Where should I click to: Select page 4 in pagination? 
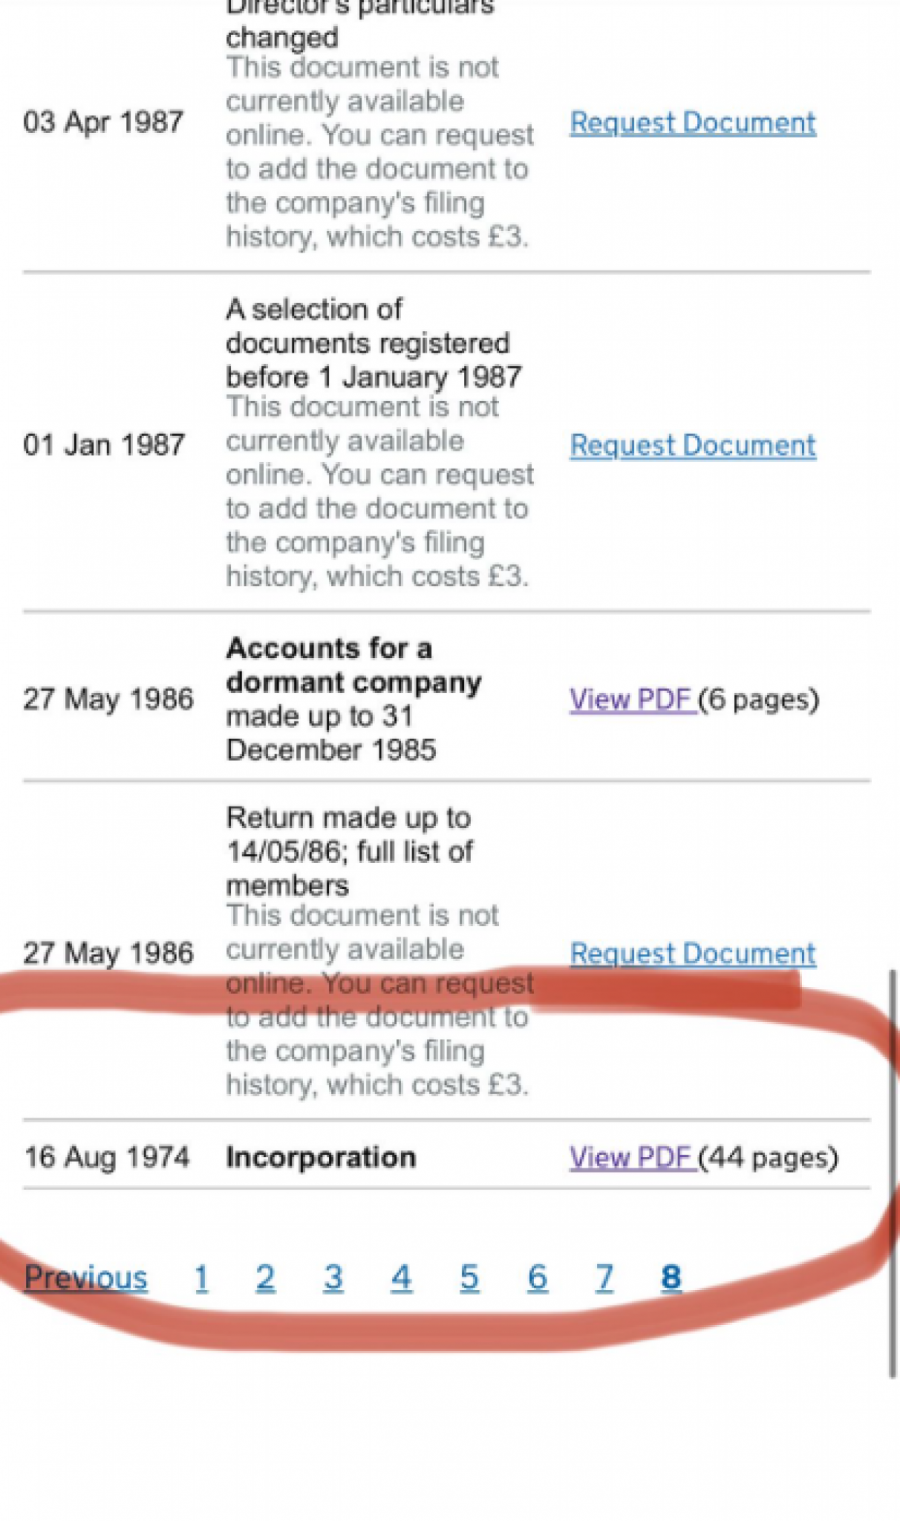[x=401, y=1278]
